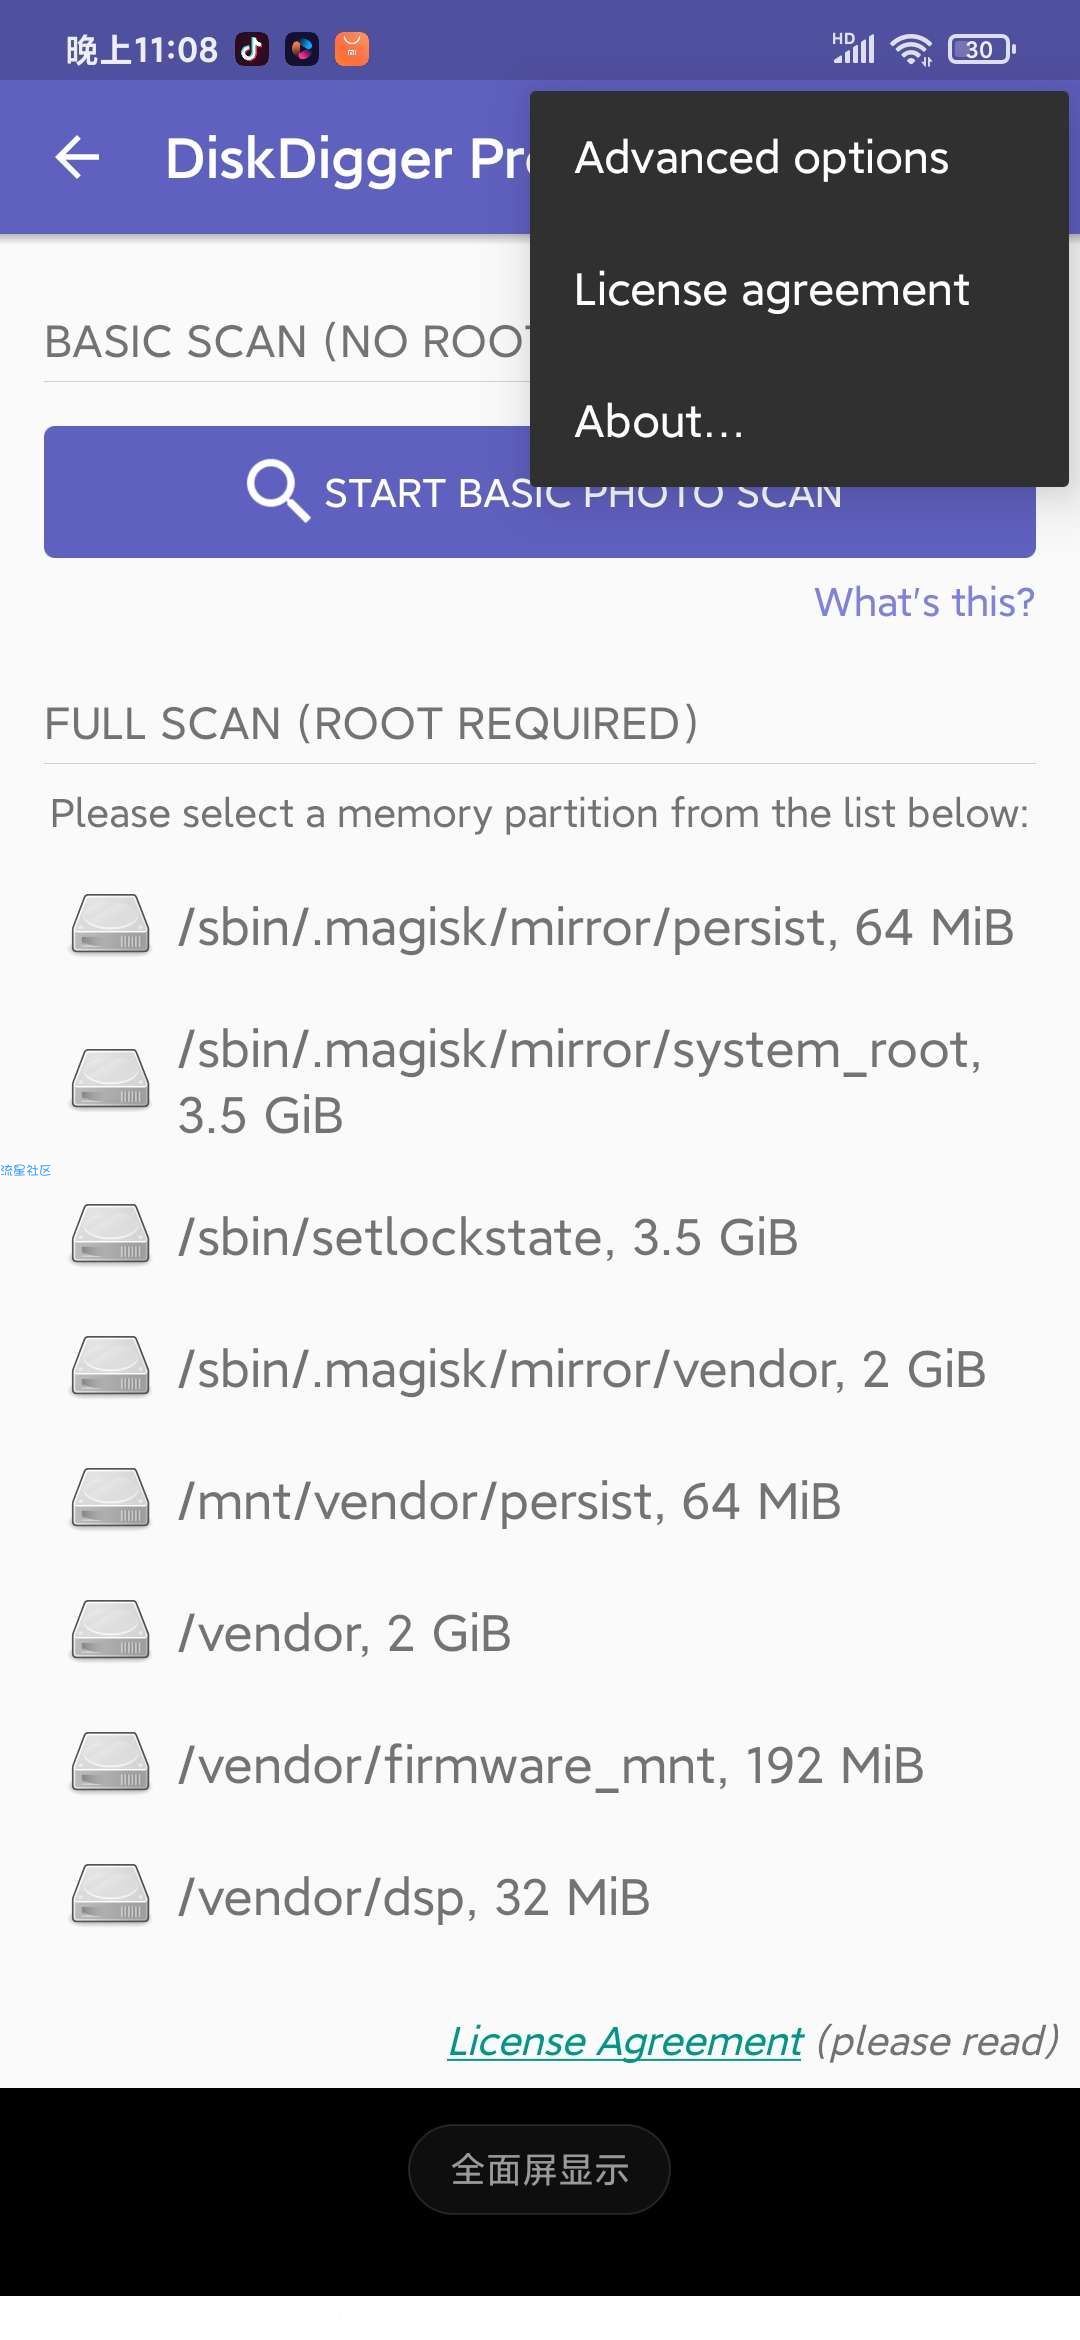The width and height of the screenshot is (1080, 2340).
Task: Start the basic photo scan
Action: pos(540,492)
